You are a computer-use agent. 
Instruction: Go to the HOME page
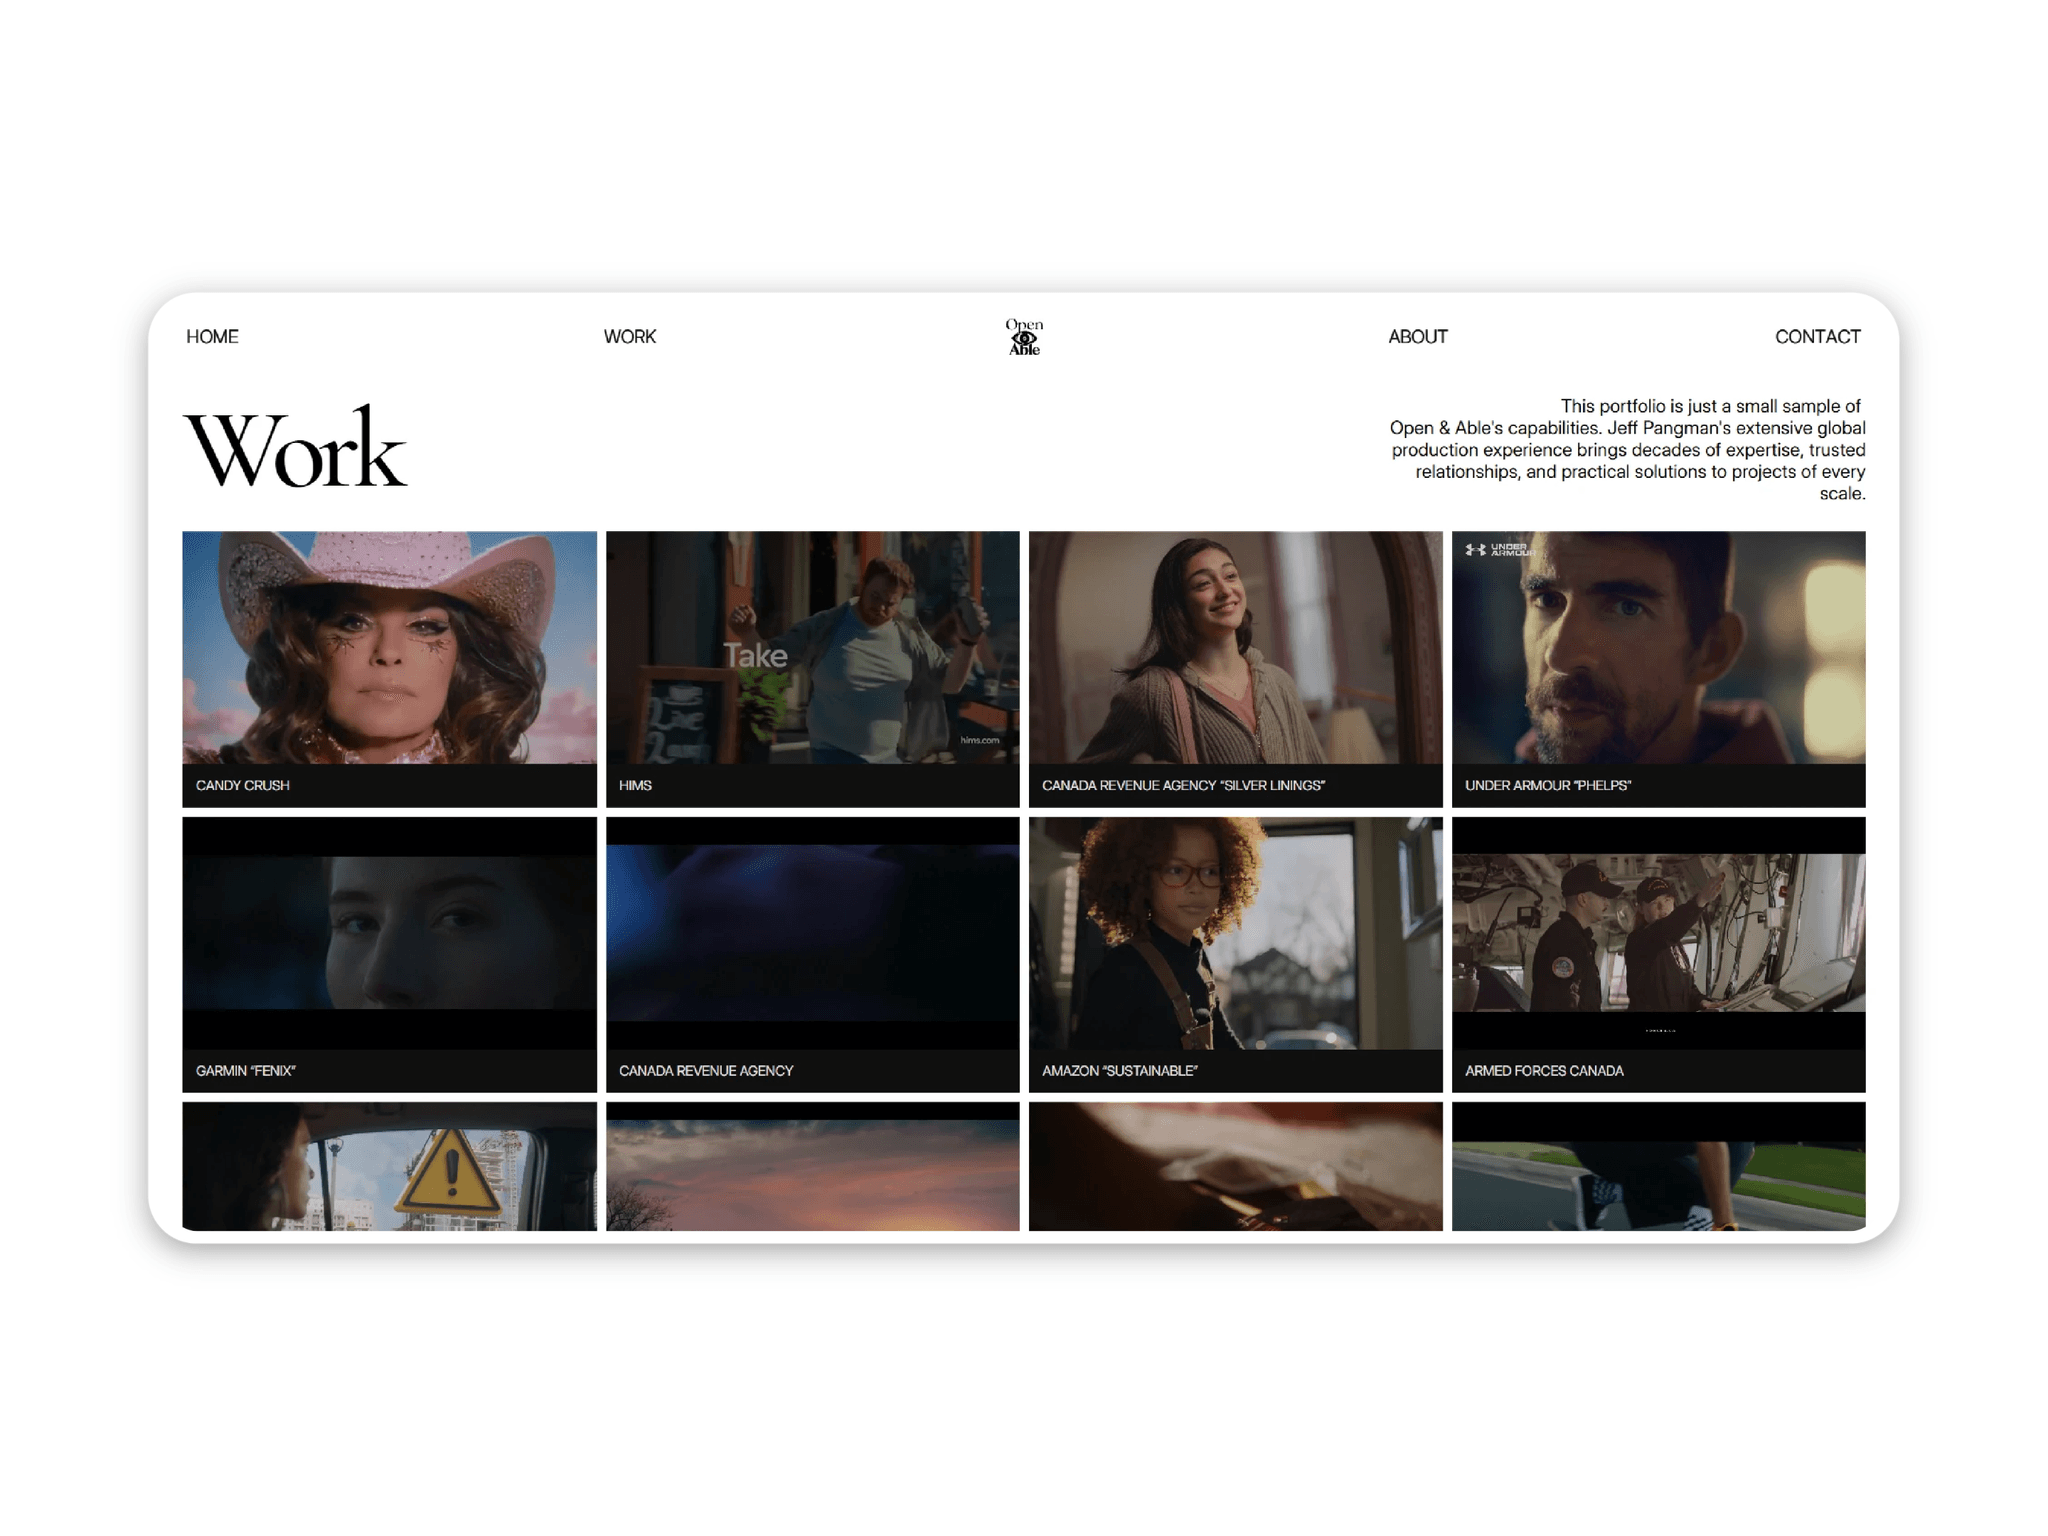(212, 337)
